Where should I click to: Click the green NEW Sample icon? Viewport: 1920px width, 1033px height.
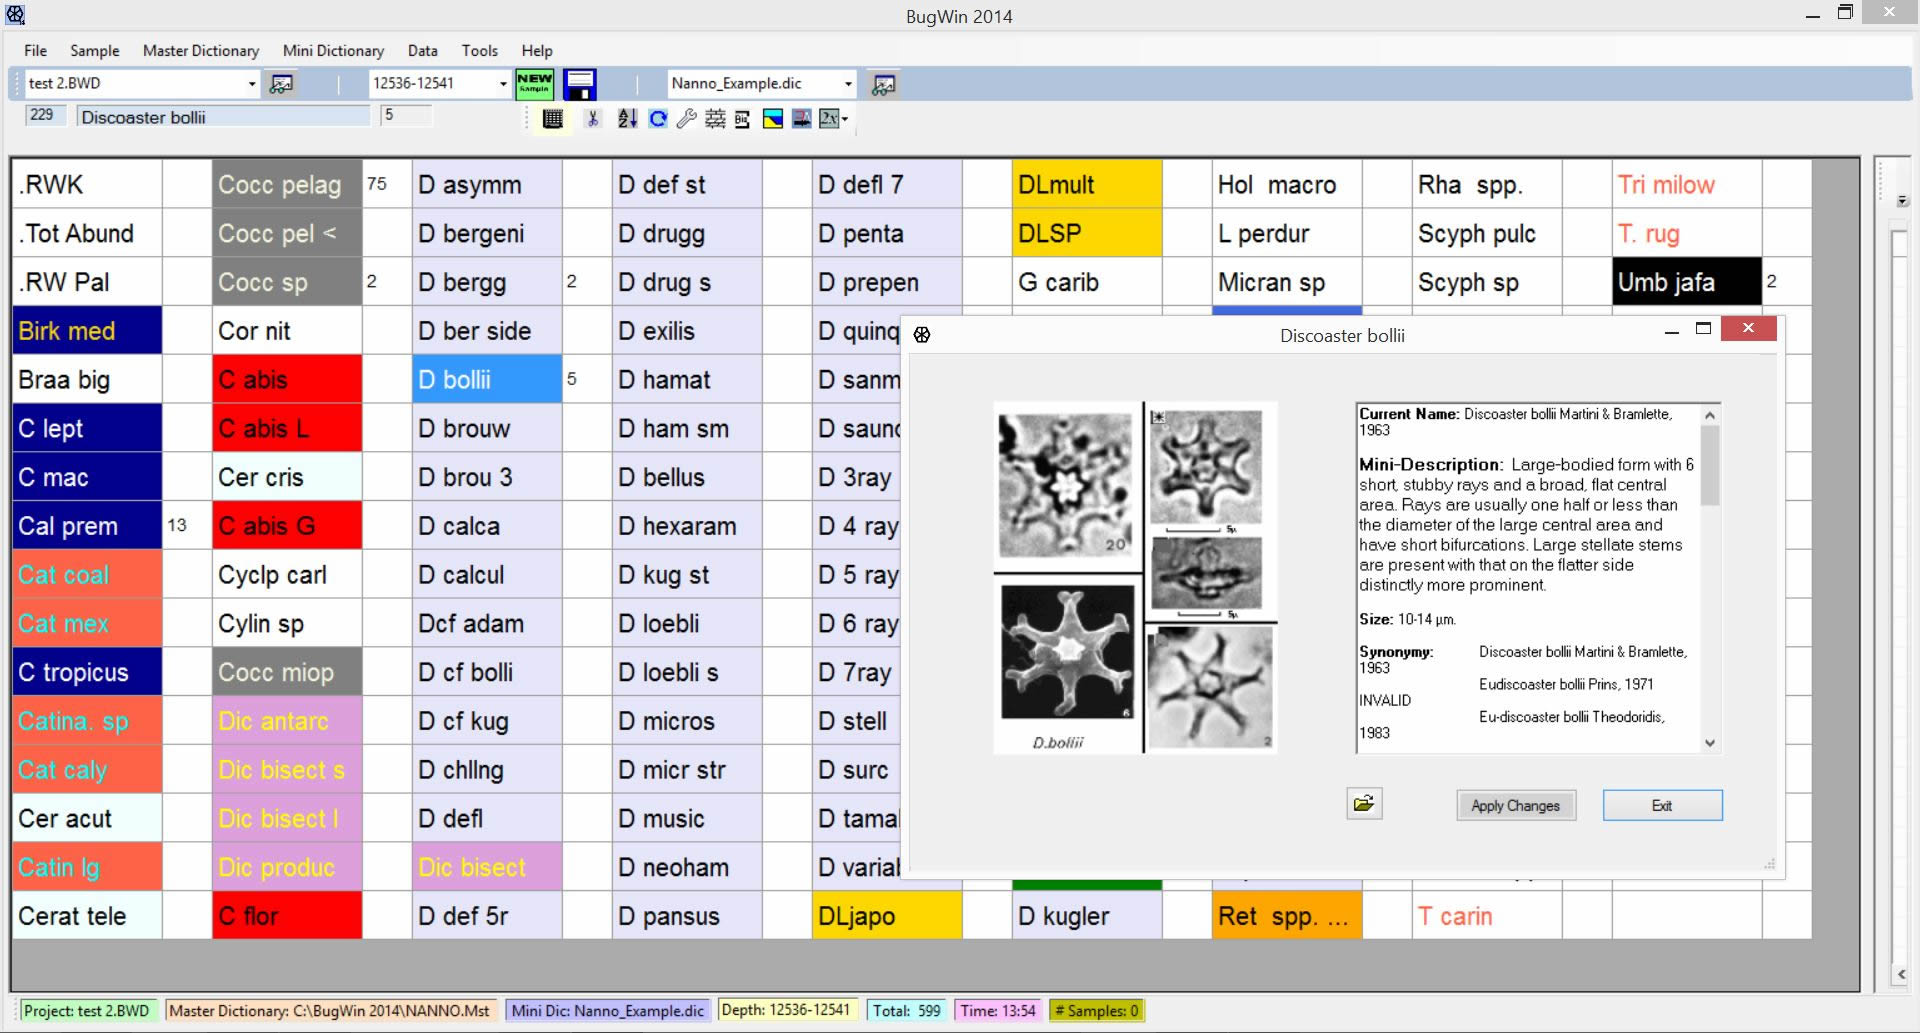(534, 84)
